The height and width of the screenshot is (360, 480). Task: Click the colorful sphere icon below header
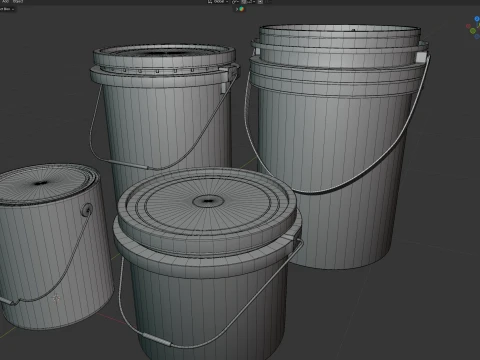click(x=241, y=9)
